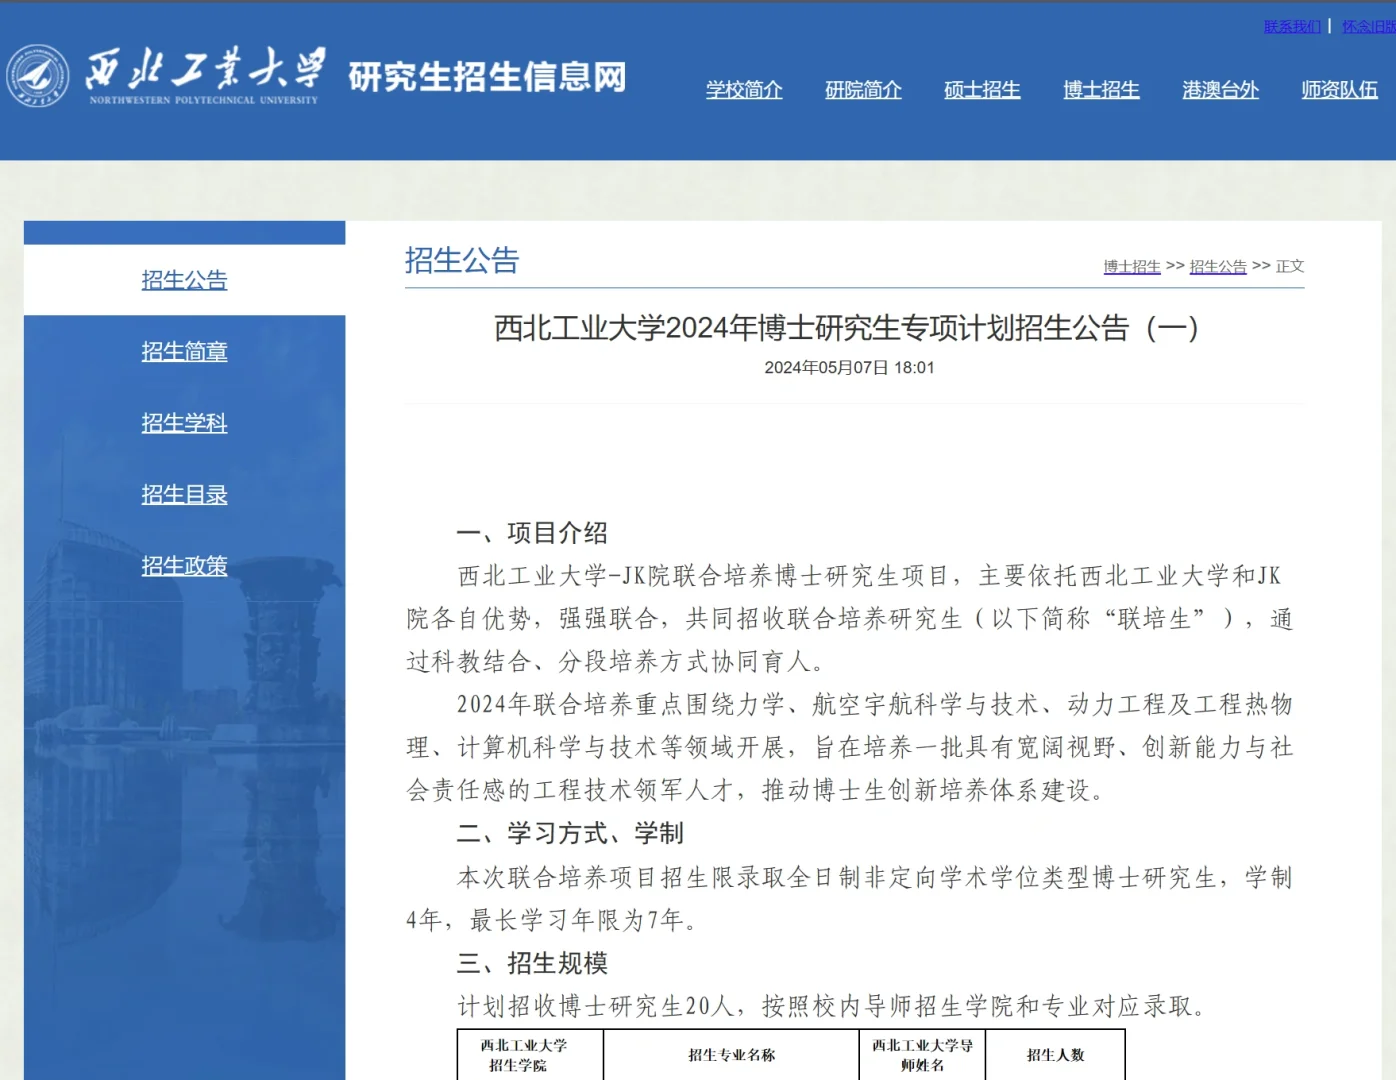This screenshot has width=1396, height=1080.
Task: Click the article title 西北工业大学2024年博士研究生专项计划招生公告
Action: tap(846, 328)
